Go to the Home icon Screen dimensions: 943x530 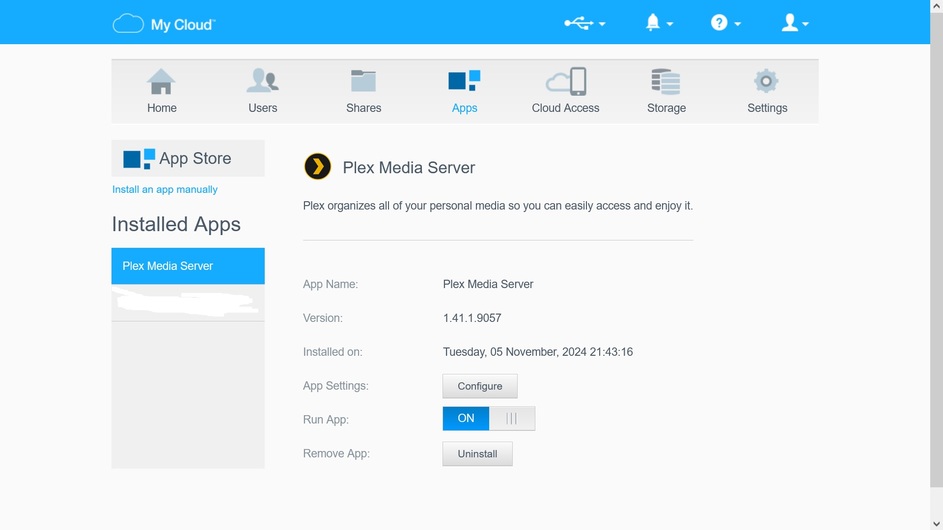[x=161, y=81]
